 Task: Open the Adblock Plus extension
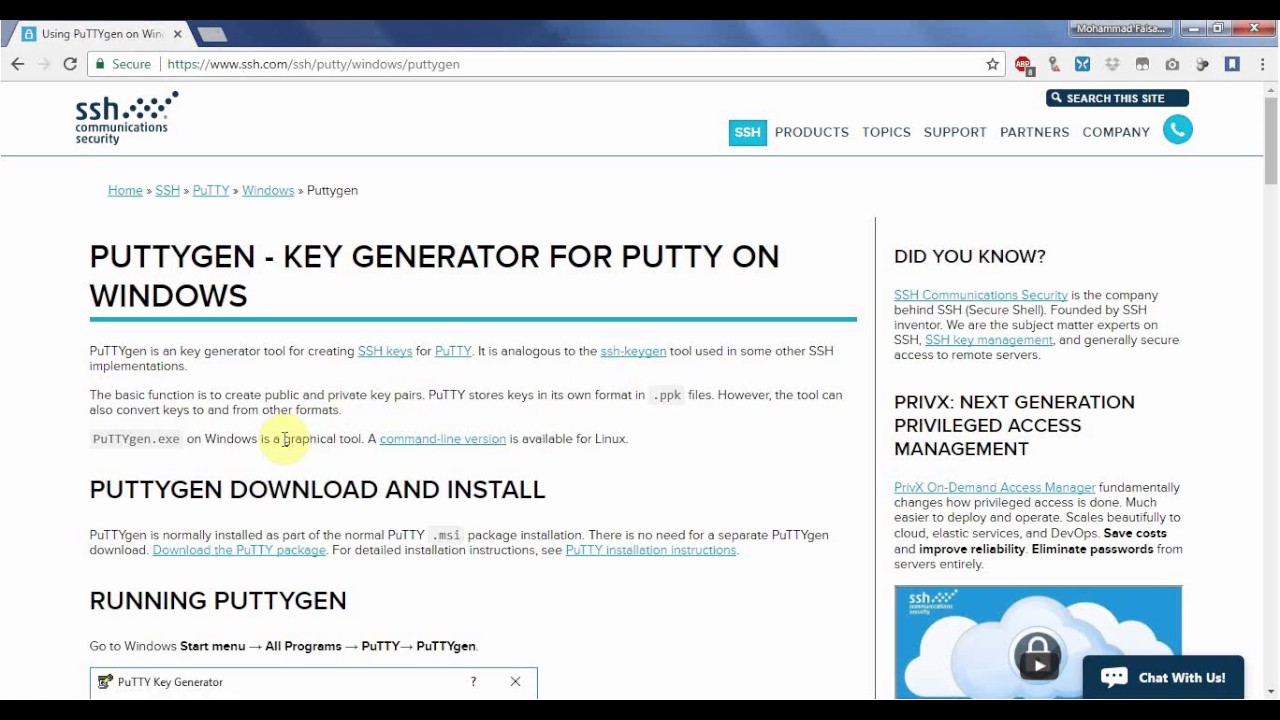click(x=1023, y=64)
